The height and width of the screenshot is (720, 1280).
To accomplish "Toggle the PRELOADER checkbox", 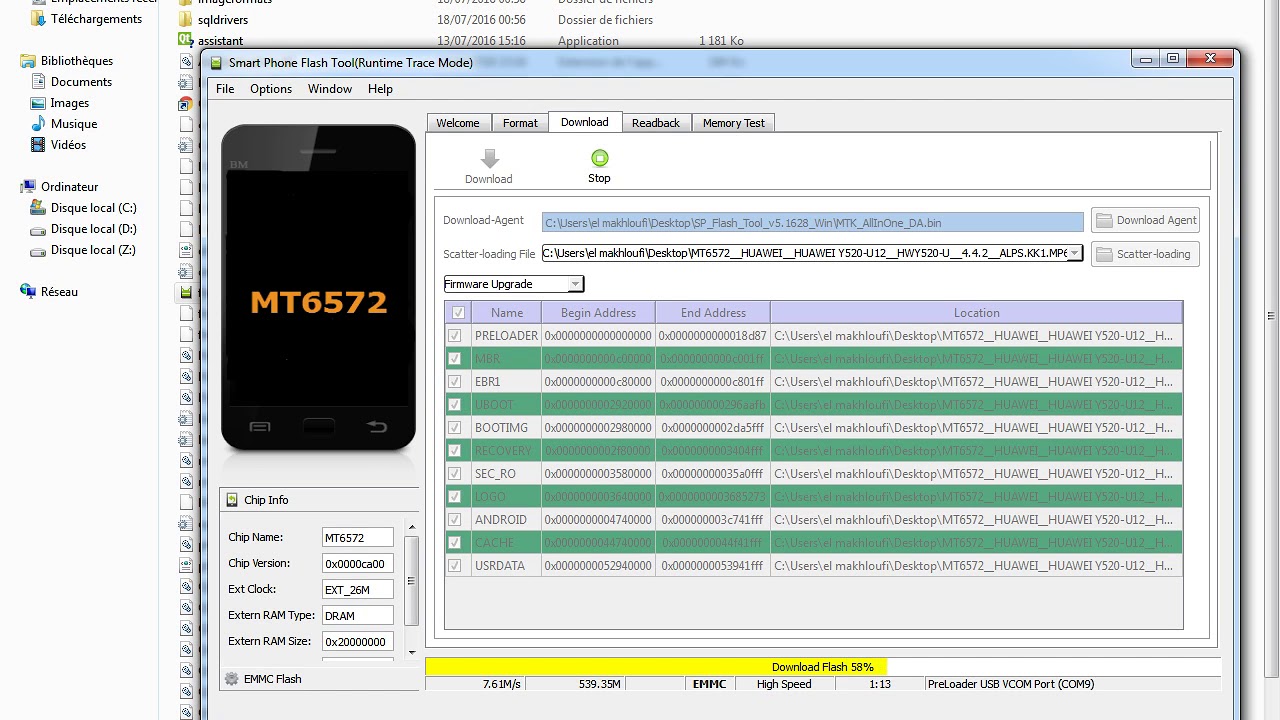I will click(455, 336).
